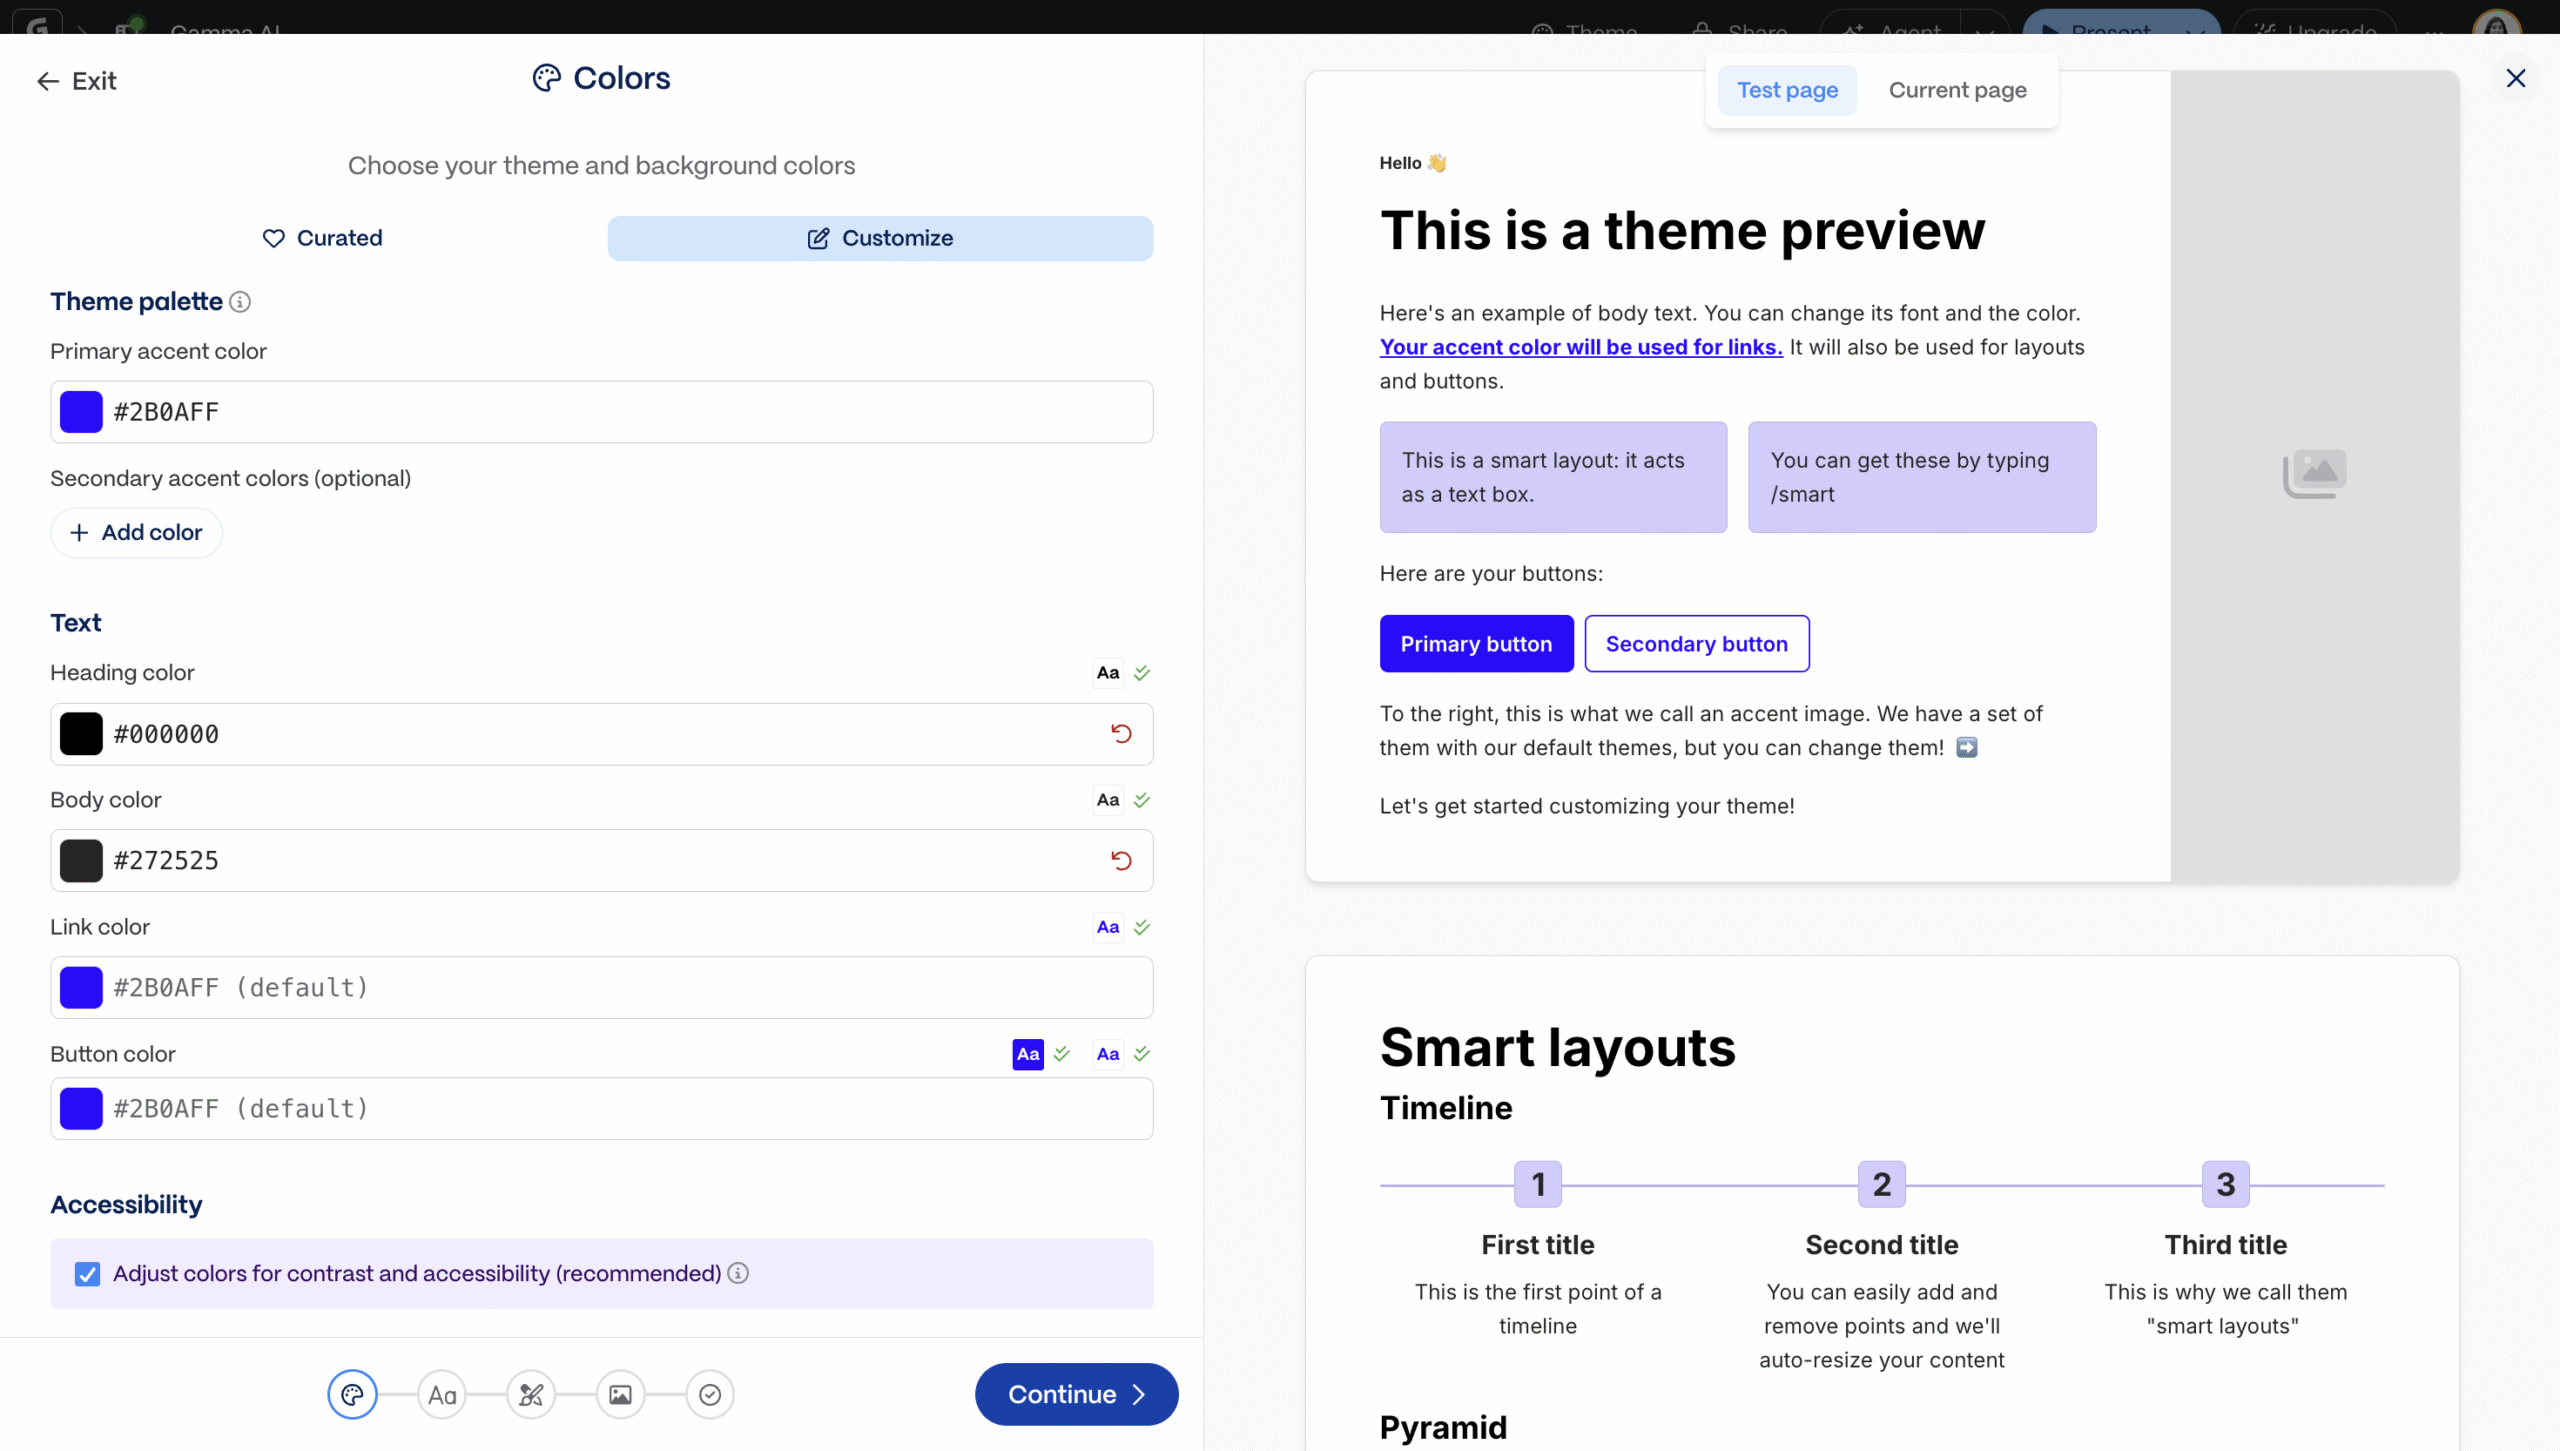Go to the Colors palette step
The image size is (2560, 1451).
(352, 1395)
